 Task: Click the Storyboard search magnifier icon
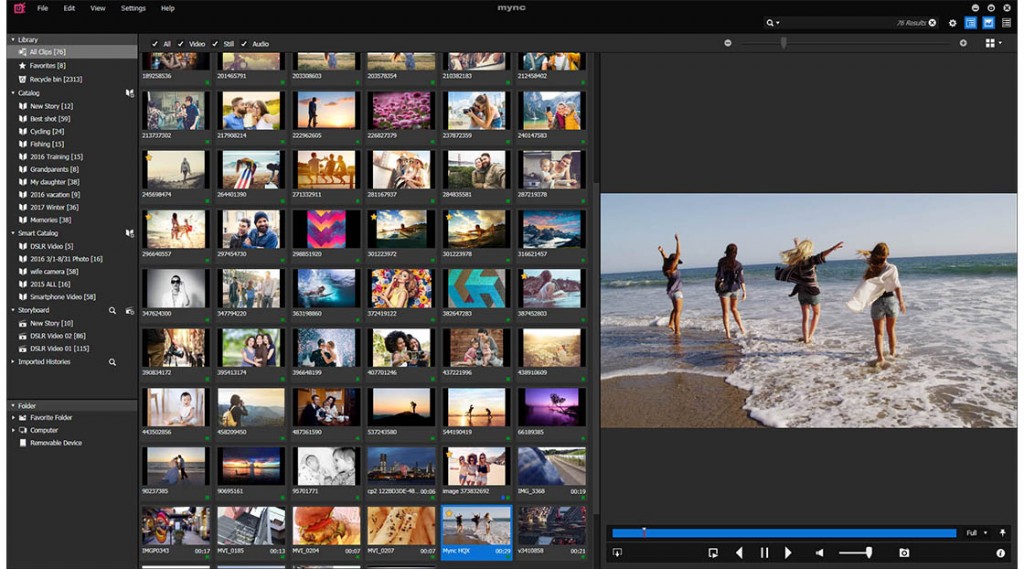pyautogui.click(x=112, y=311)
